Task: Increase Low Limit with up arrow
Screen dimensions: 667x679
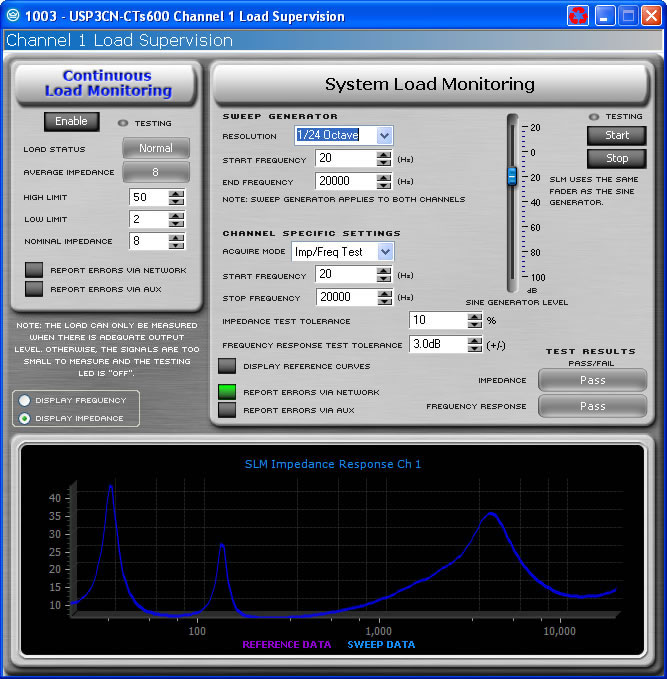Action: tap(176, 215)
